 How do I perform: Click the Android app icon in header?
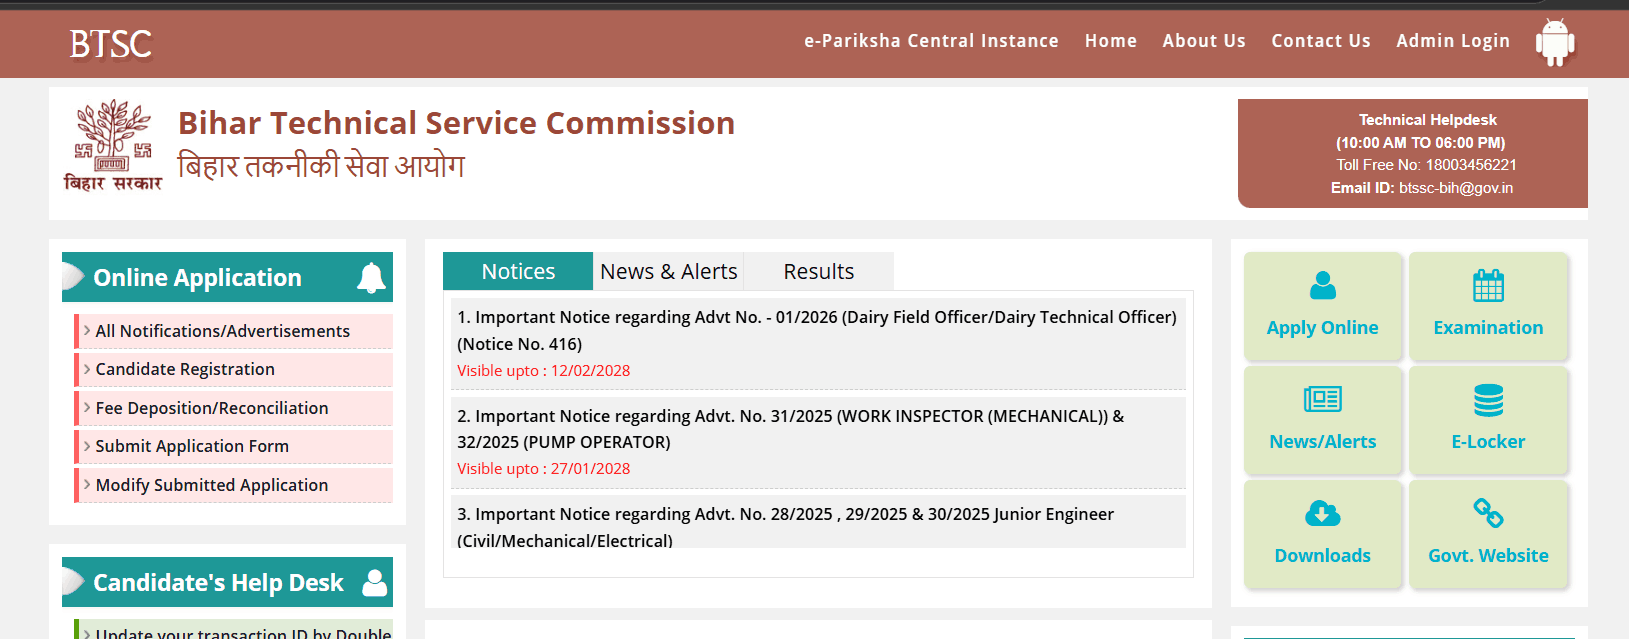(1554, 42)
